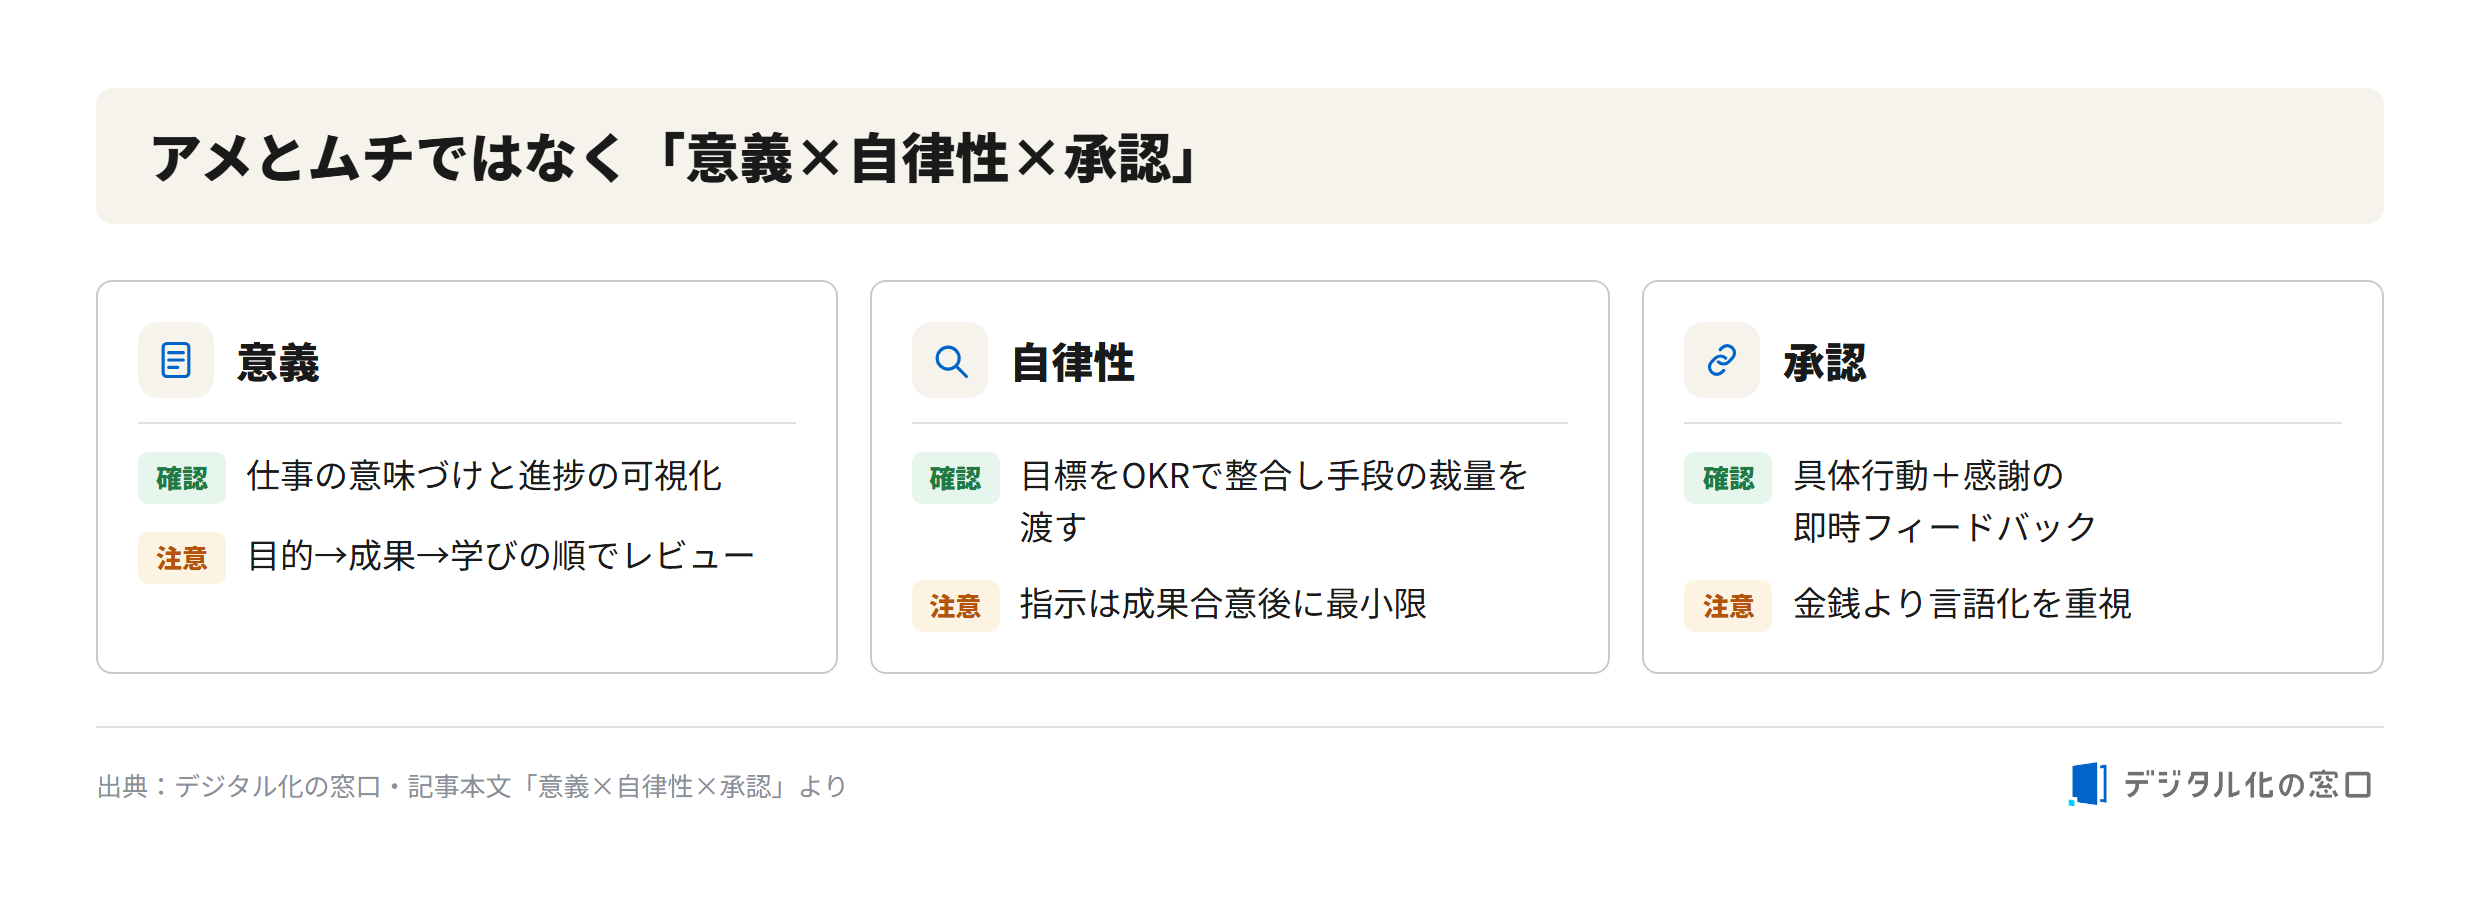This screenshot has height=902, width=2480.
Task: Click the title アメとムチではなく banner
Action: pos(1240,156)
